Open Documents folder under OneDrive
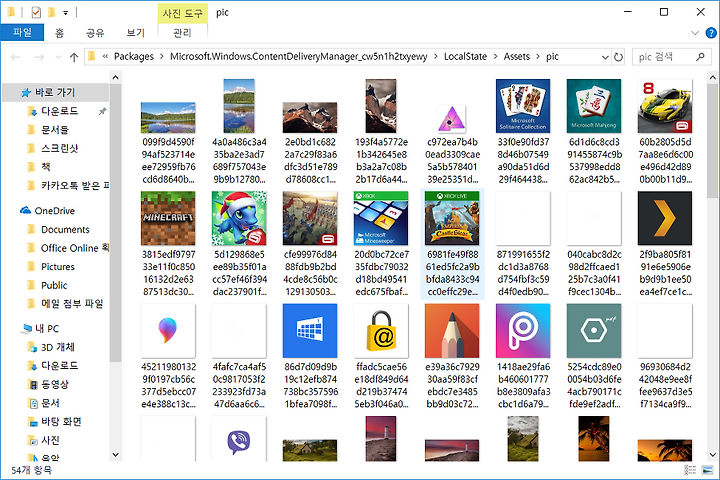The image size is (720, 480). 65,230
